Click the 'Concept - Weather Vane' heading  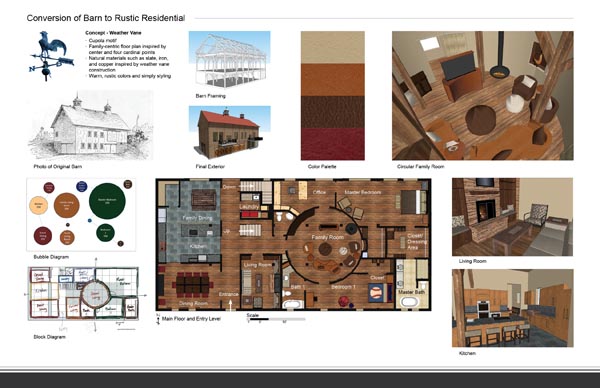(113, 33)
